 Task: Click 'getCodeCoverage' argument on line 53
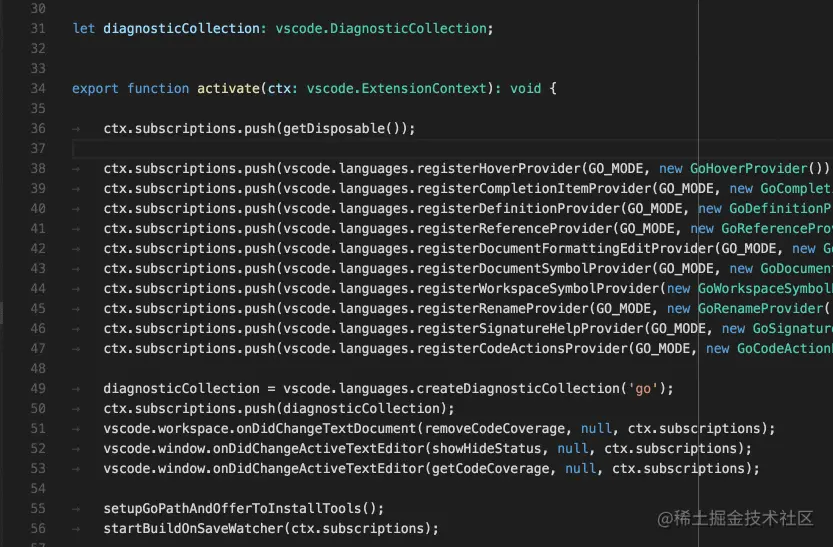pos(490,468)
